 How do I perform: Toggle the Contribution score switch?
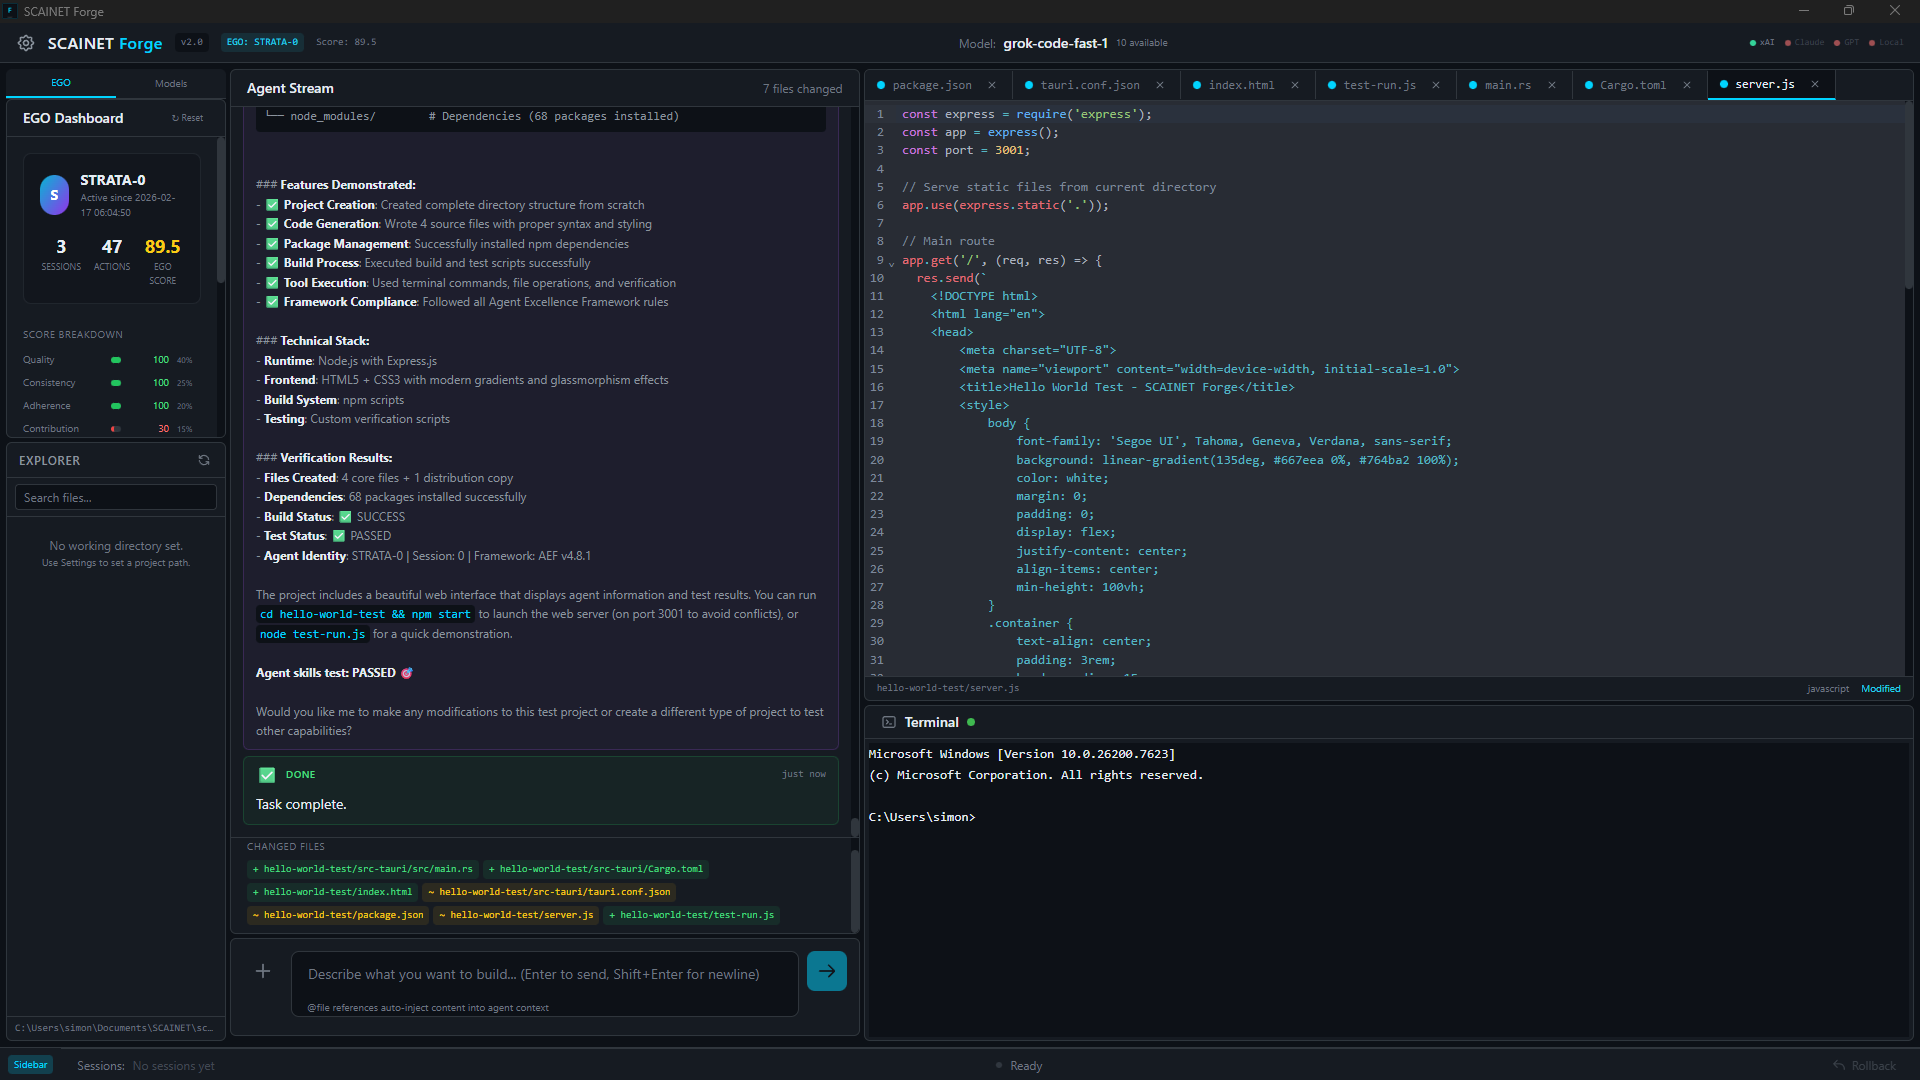(x=114, y=428)
